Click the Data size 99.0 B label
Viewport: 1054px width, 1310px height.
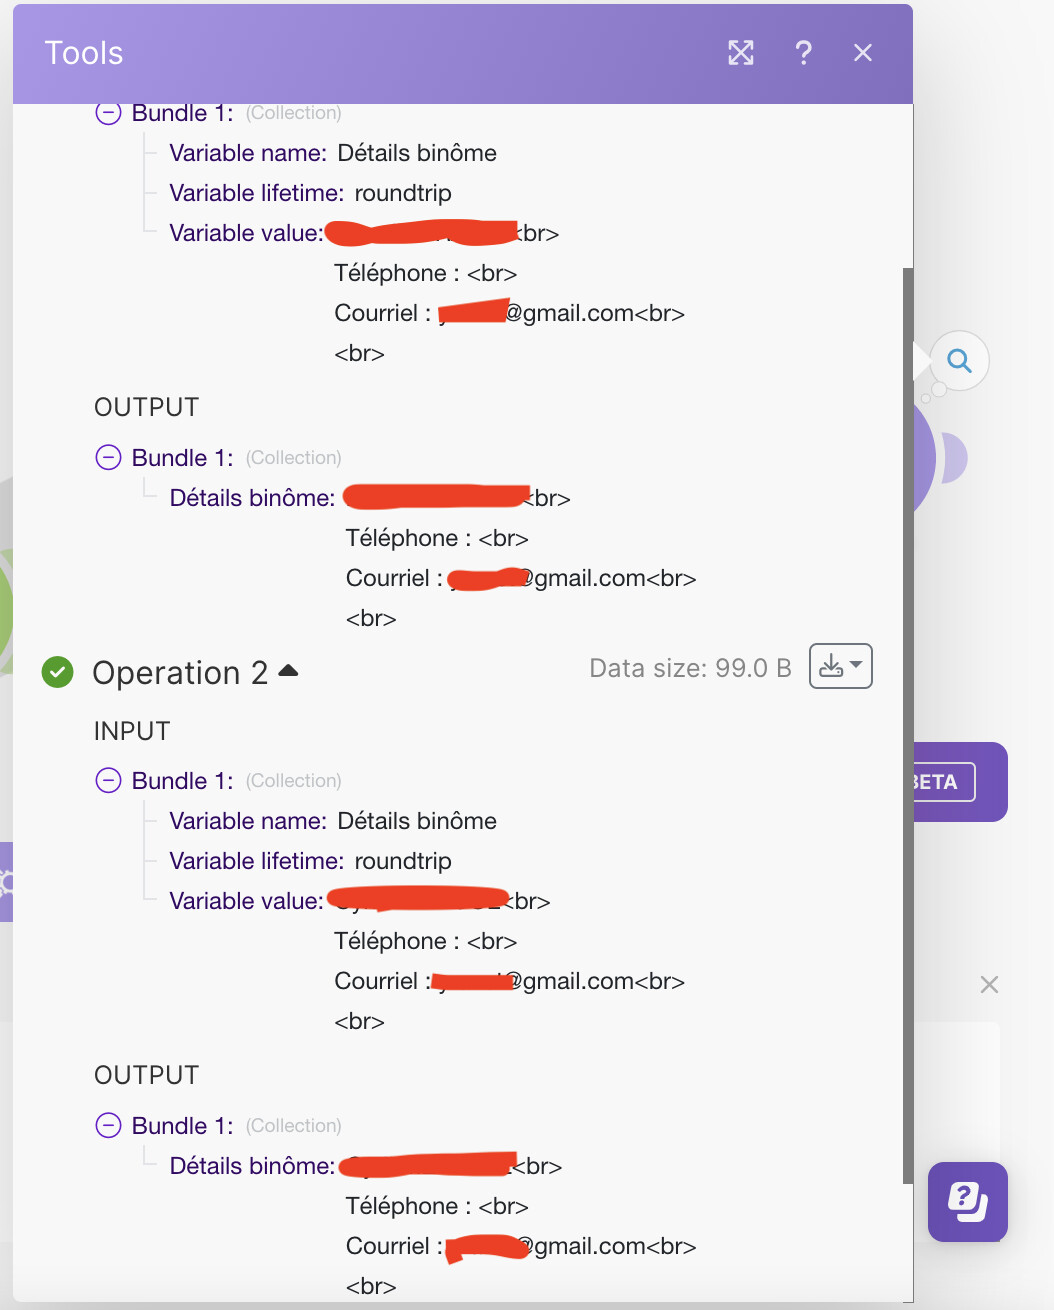click(x=690, y=668)
